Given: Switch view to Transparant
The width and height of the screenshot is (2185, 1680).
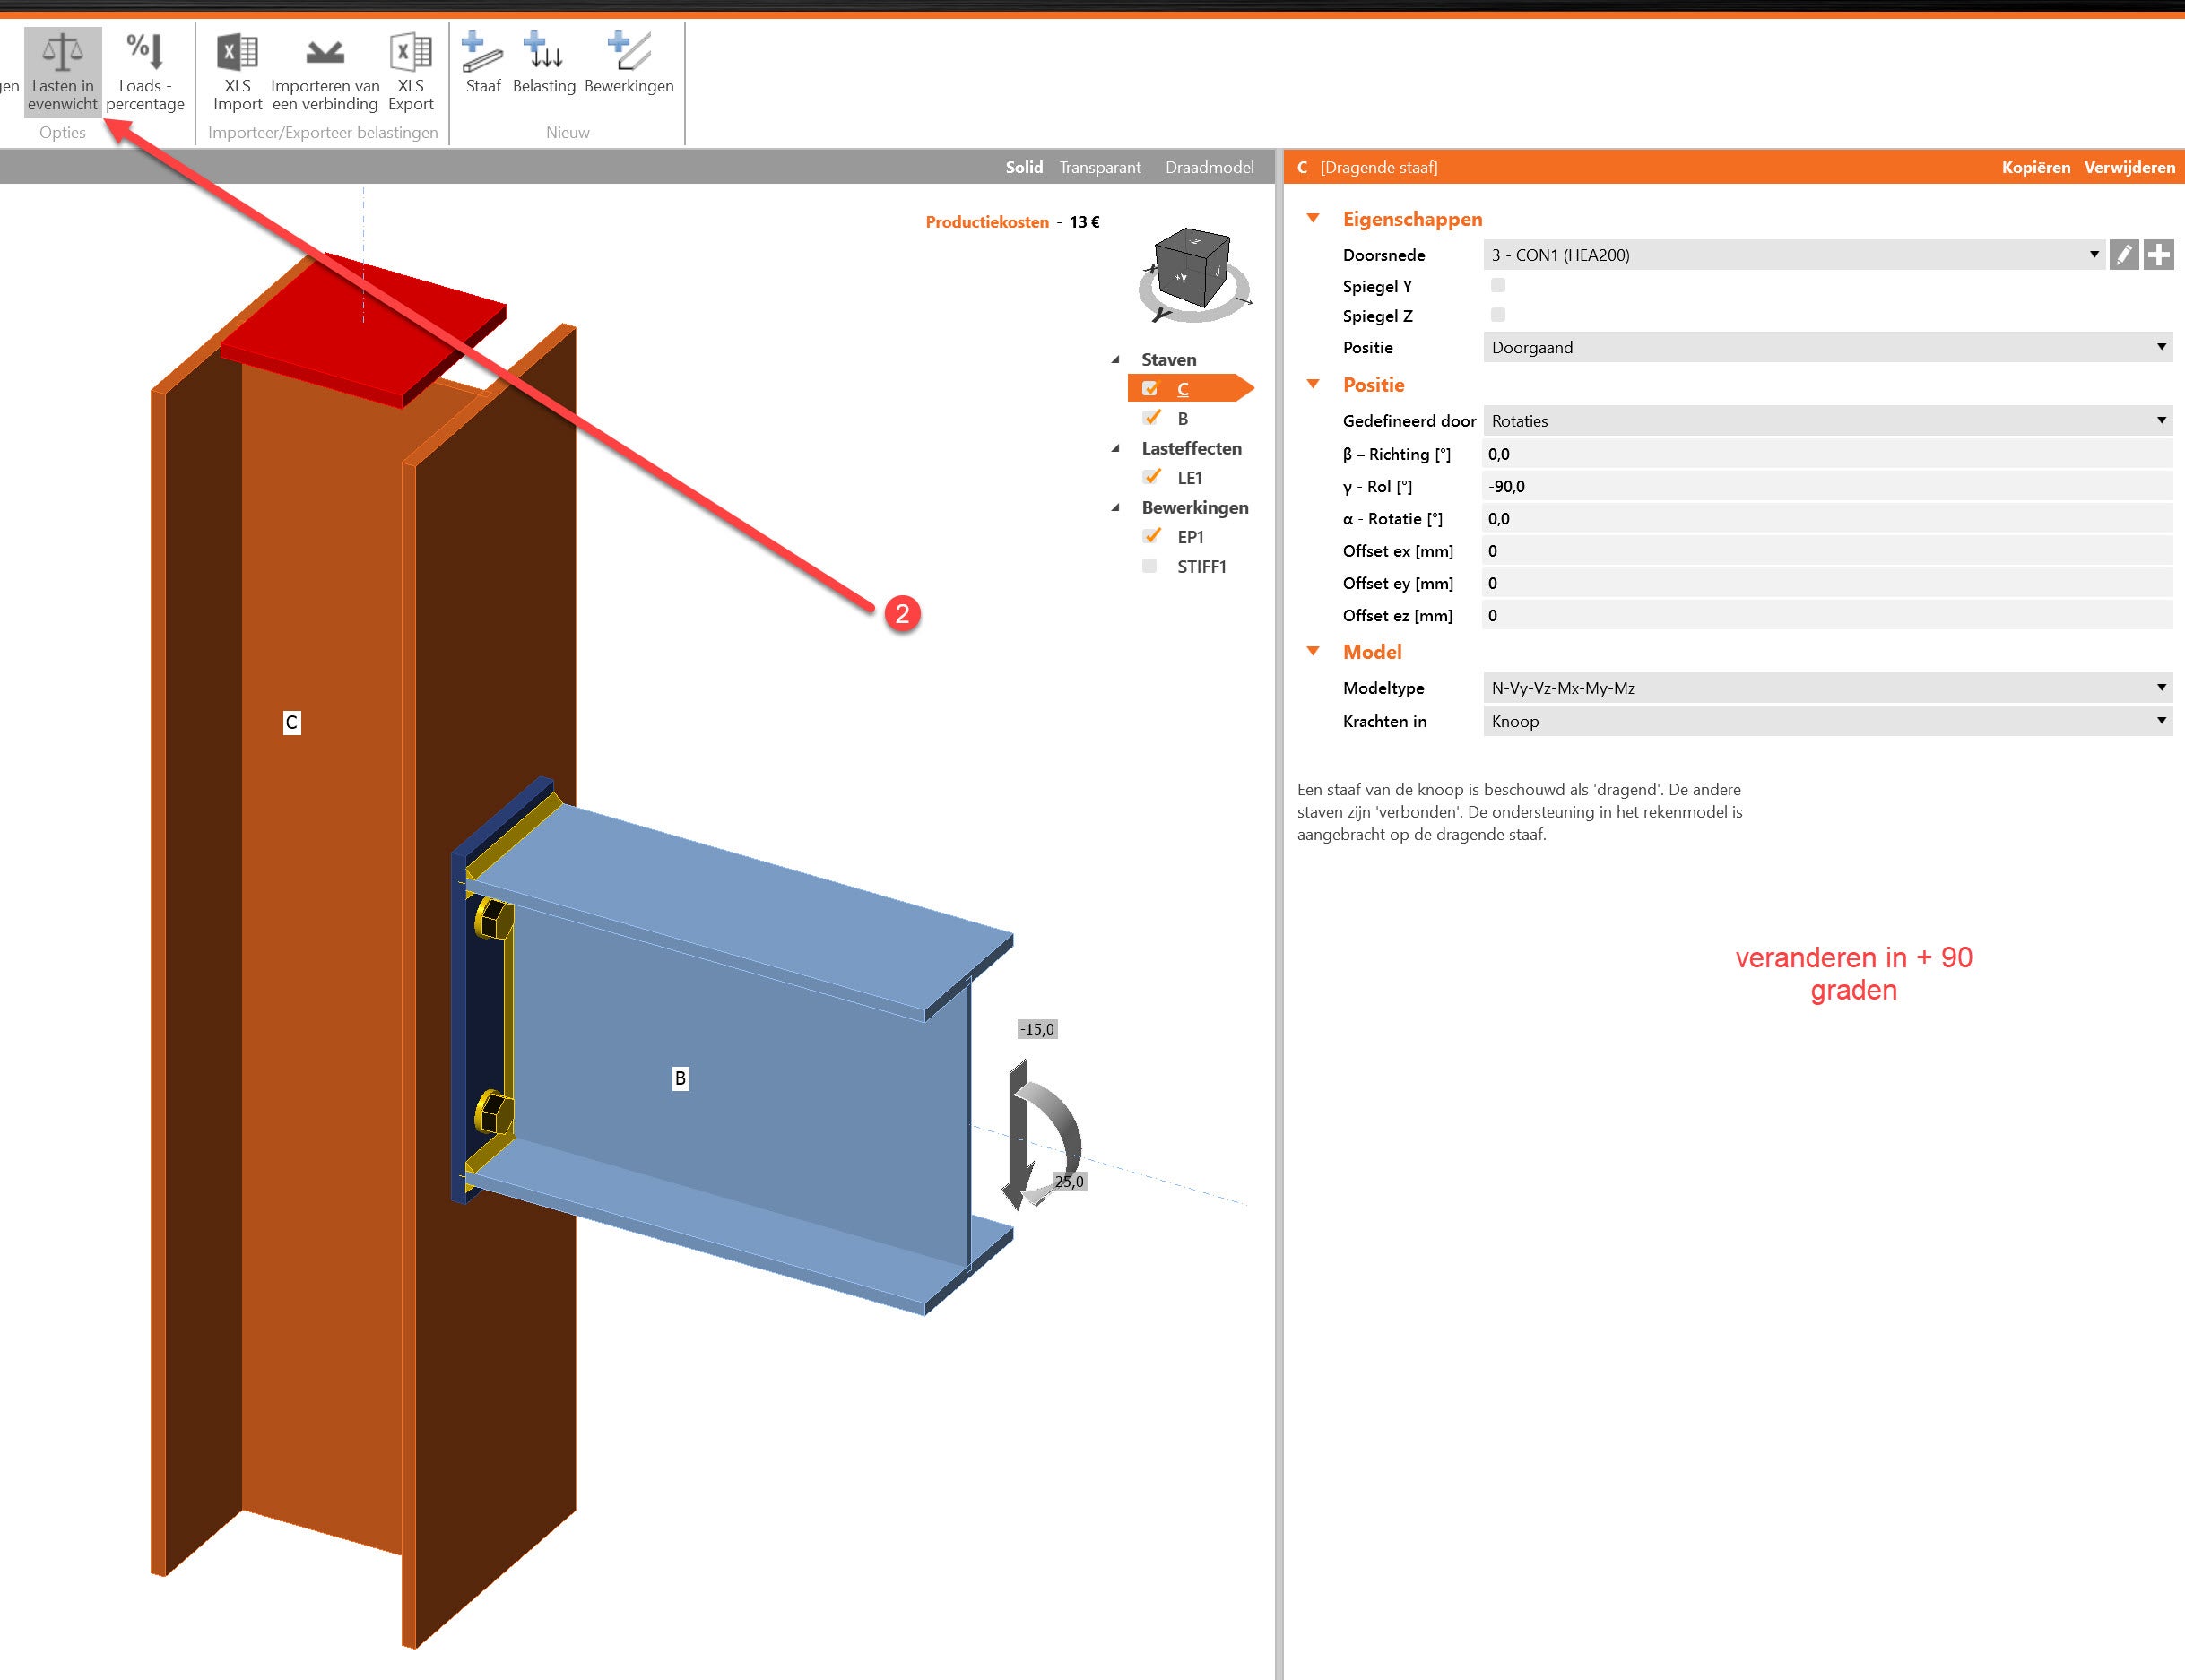Looking at the screenshot, I should 1099,167.
